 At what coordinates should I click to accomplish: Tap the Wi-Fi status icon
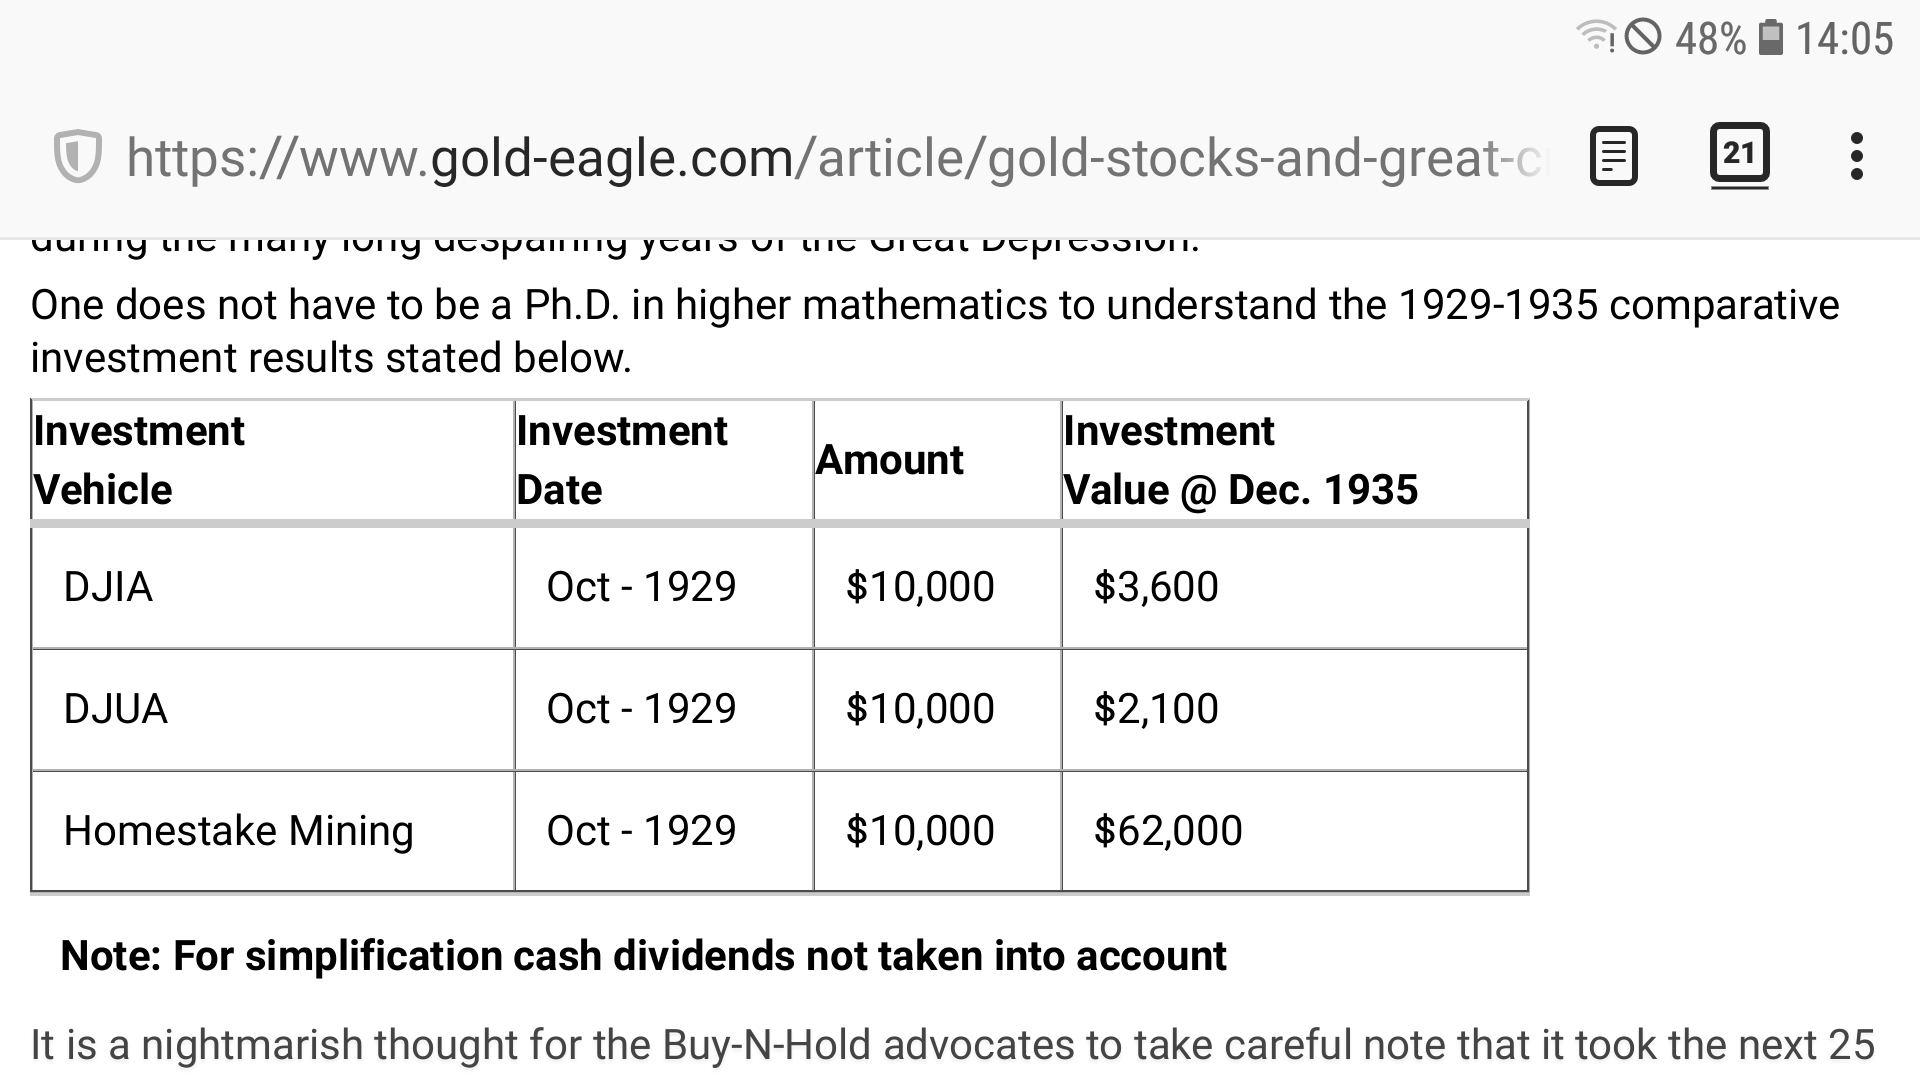(x=1595, y=38)
